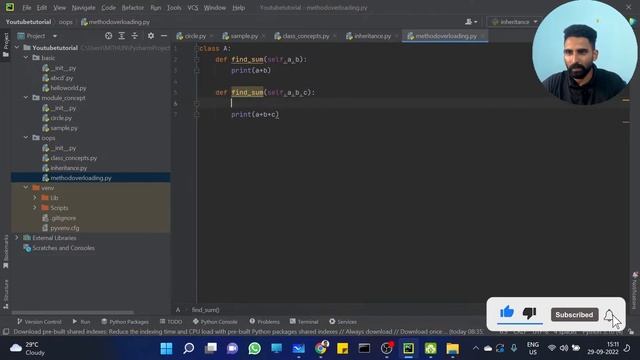Open Windows Search in taskbar
The height and width of the screenshot is (360, 640).
[x=188, y=349]
